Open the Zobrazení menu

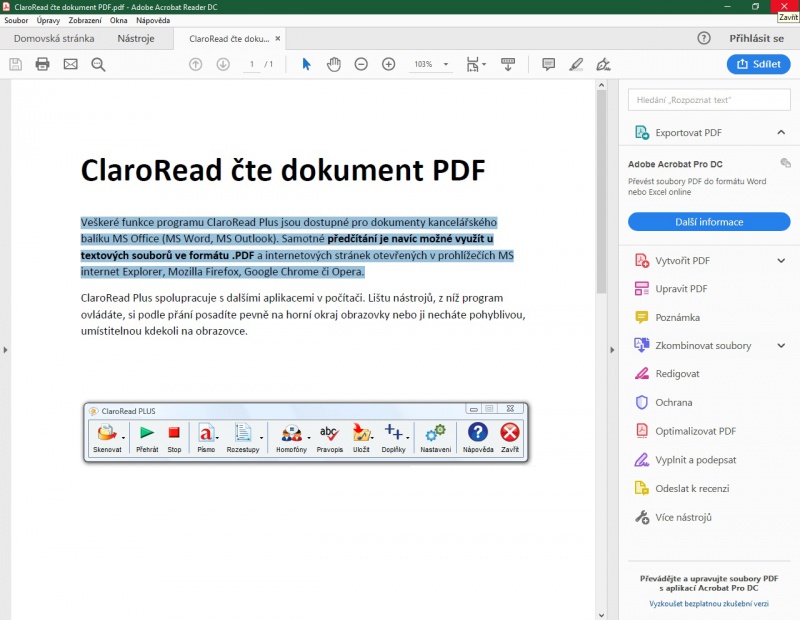coord(85,20)
